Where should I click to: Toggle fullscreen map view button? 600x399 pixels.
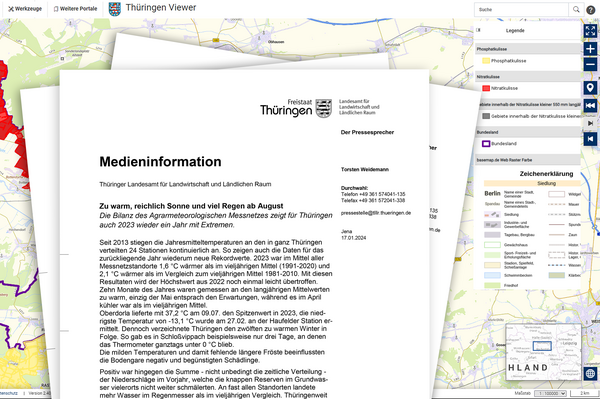[x=590, y=31]
